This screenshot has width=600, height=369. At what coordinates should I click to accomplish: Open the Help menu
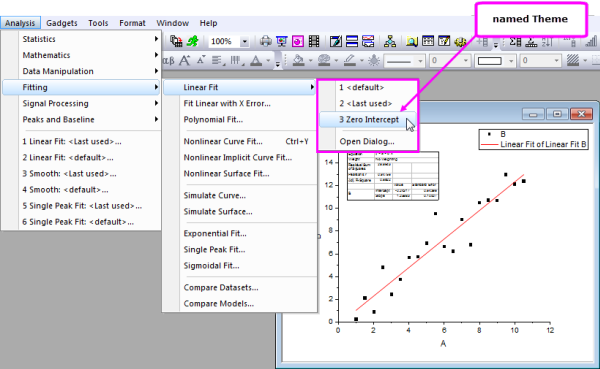click(x=208, y=23)
